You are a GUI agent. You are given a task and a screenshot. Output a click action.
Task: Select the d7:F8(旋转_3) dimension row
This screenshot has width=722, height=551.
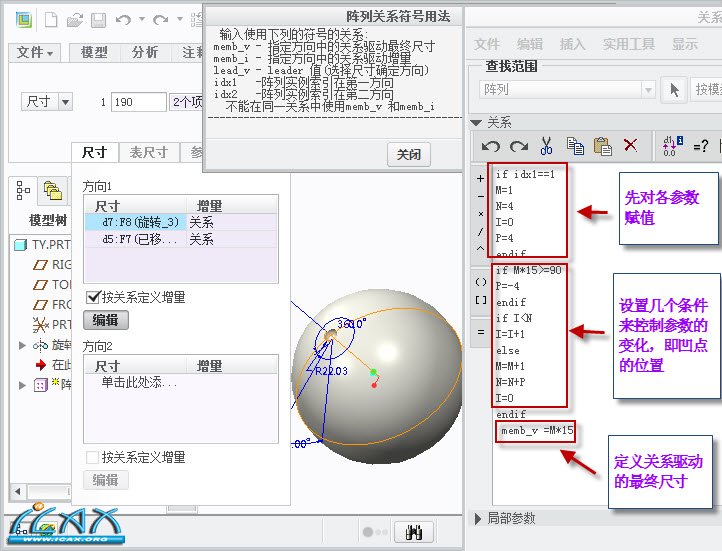point(181,222)
